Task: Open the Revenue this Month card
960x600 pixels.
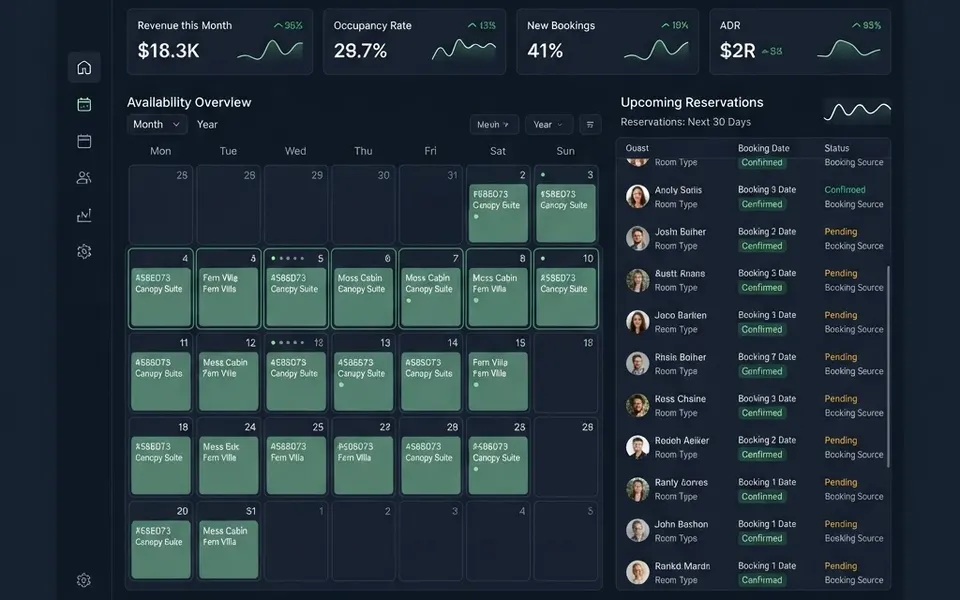Action: [220, 42]
